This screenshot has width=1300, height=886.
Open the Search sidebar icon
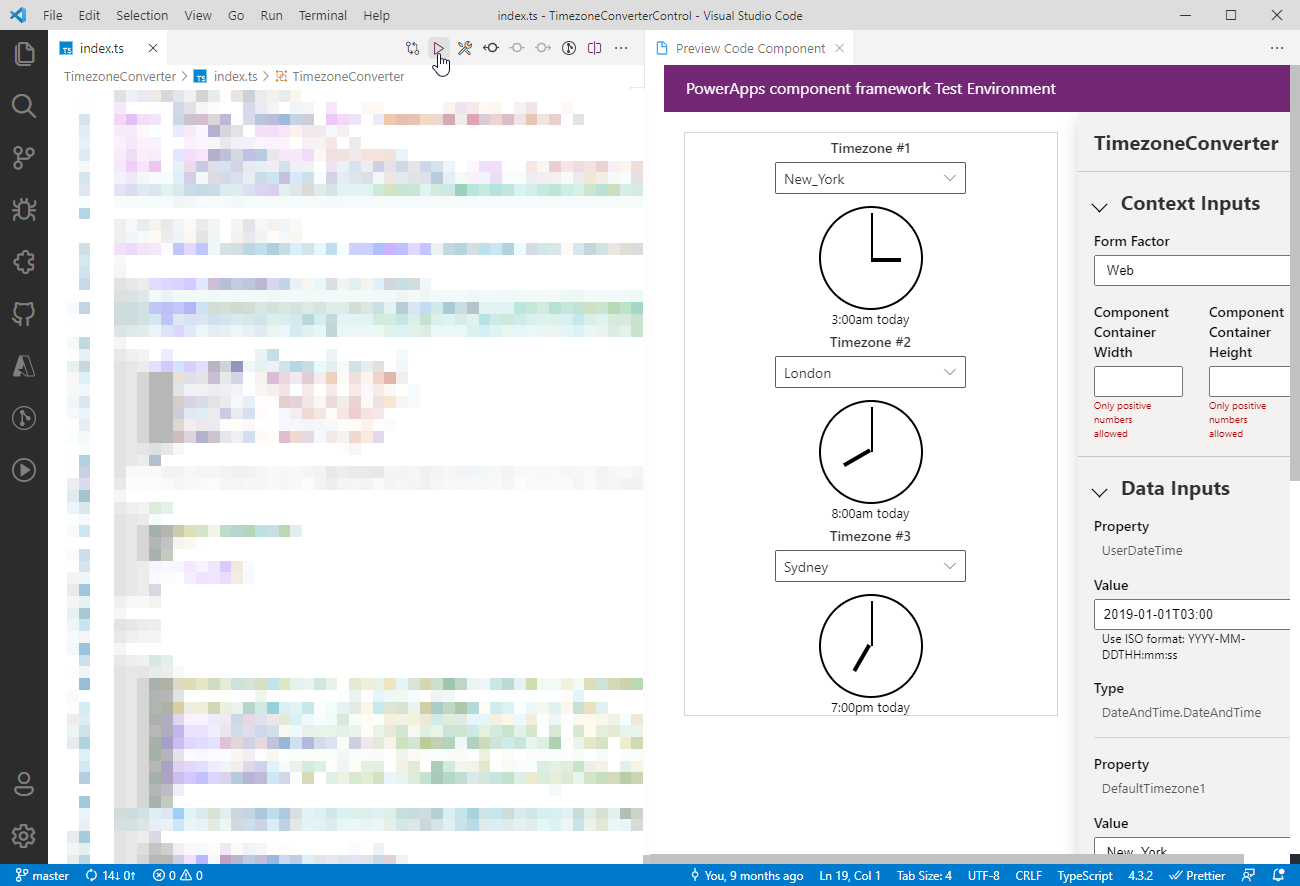click(24, 106)
